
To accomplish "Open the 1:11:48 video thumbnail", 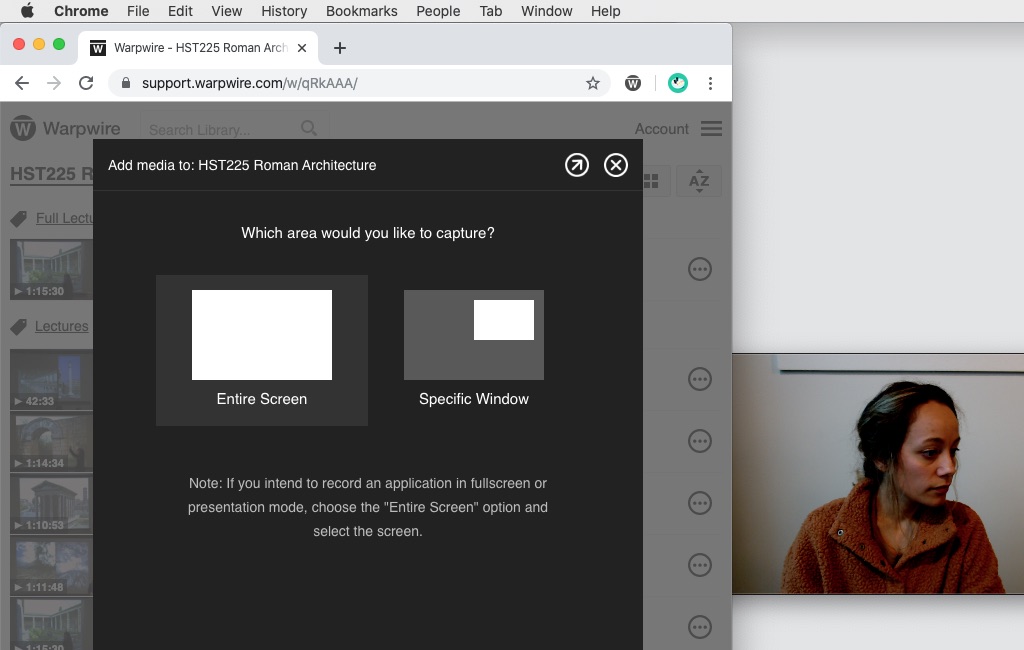I will click(52, 566).
